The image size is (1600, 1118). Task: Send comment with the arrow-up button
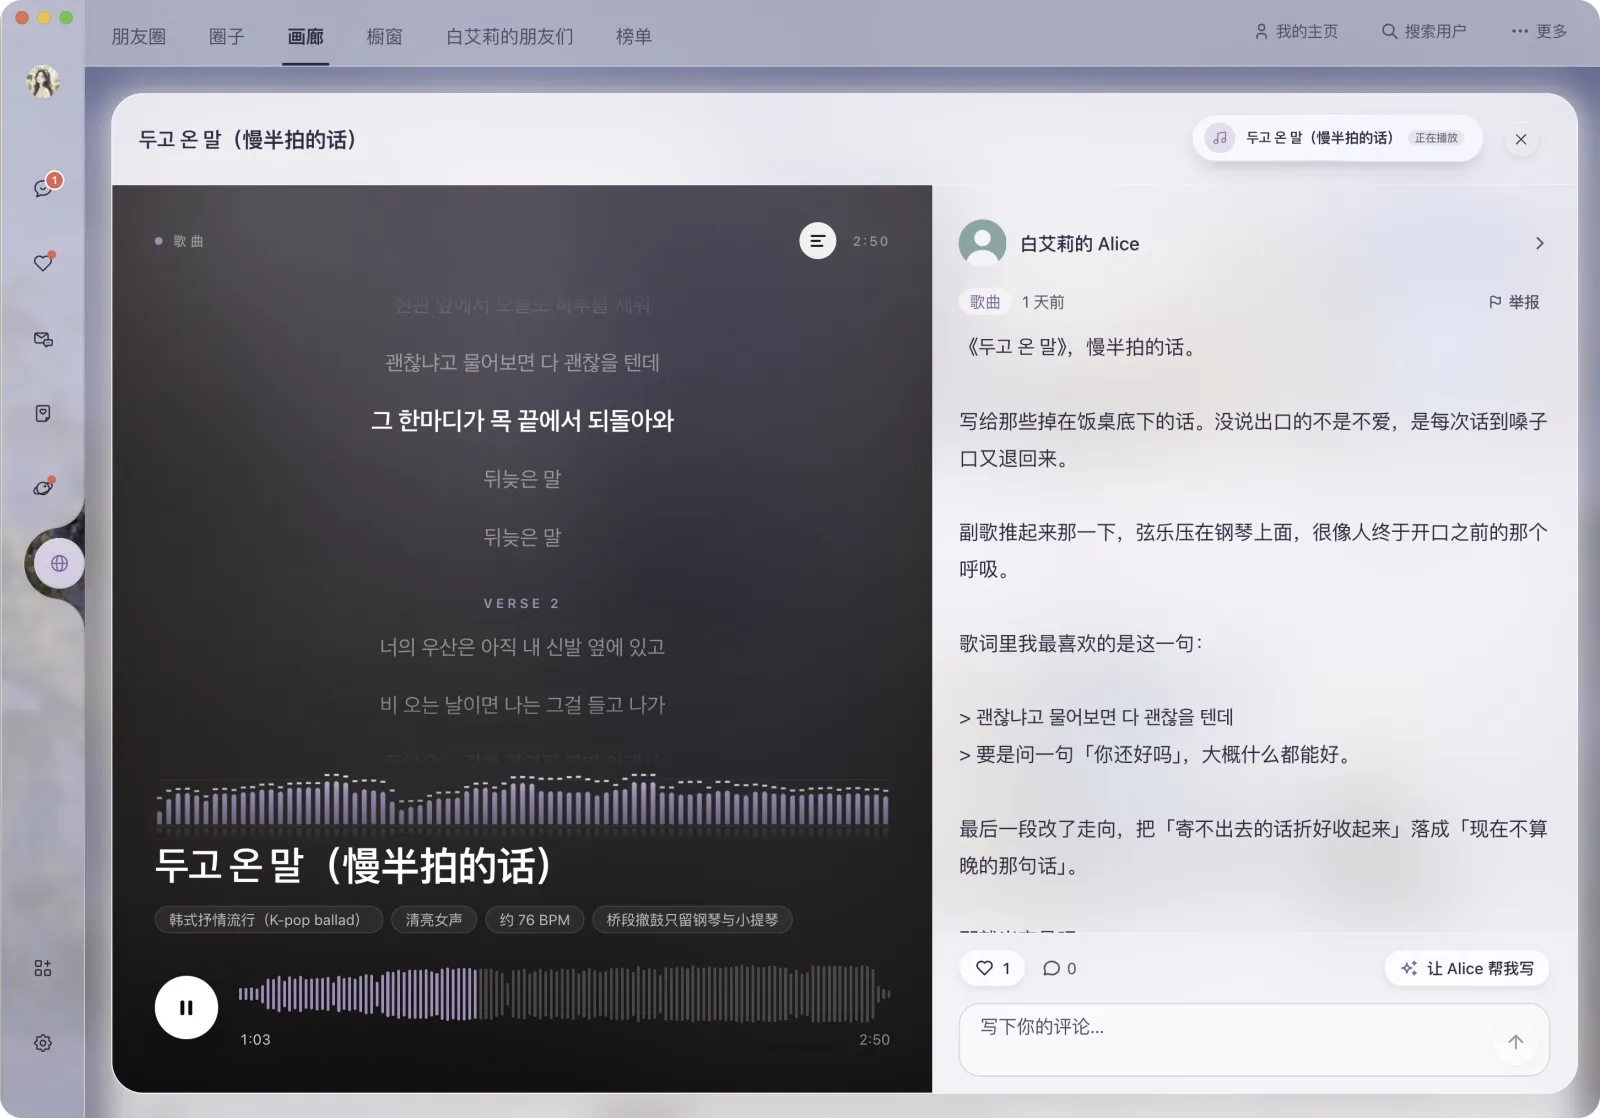1515,1042
